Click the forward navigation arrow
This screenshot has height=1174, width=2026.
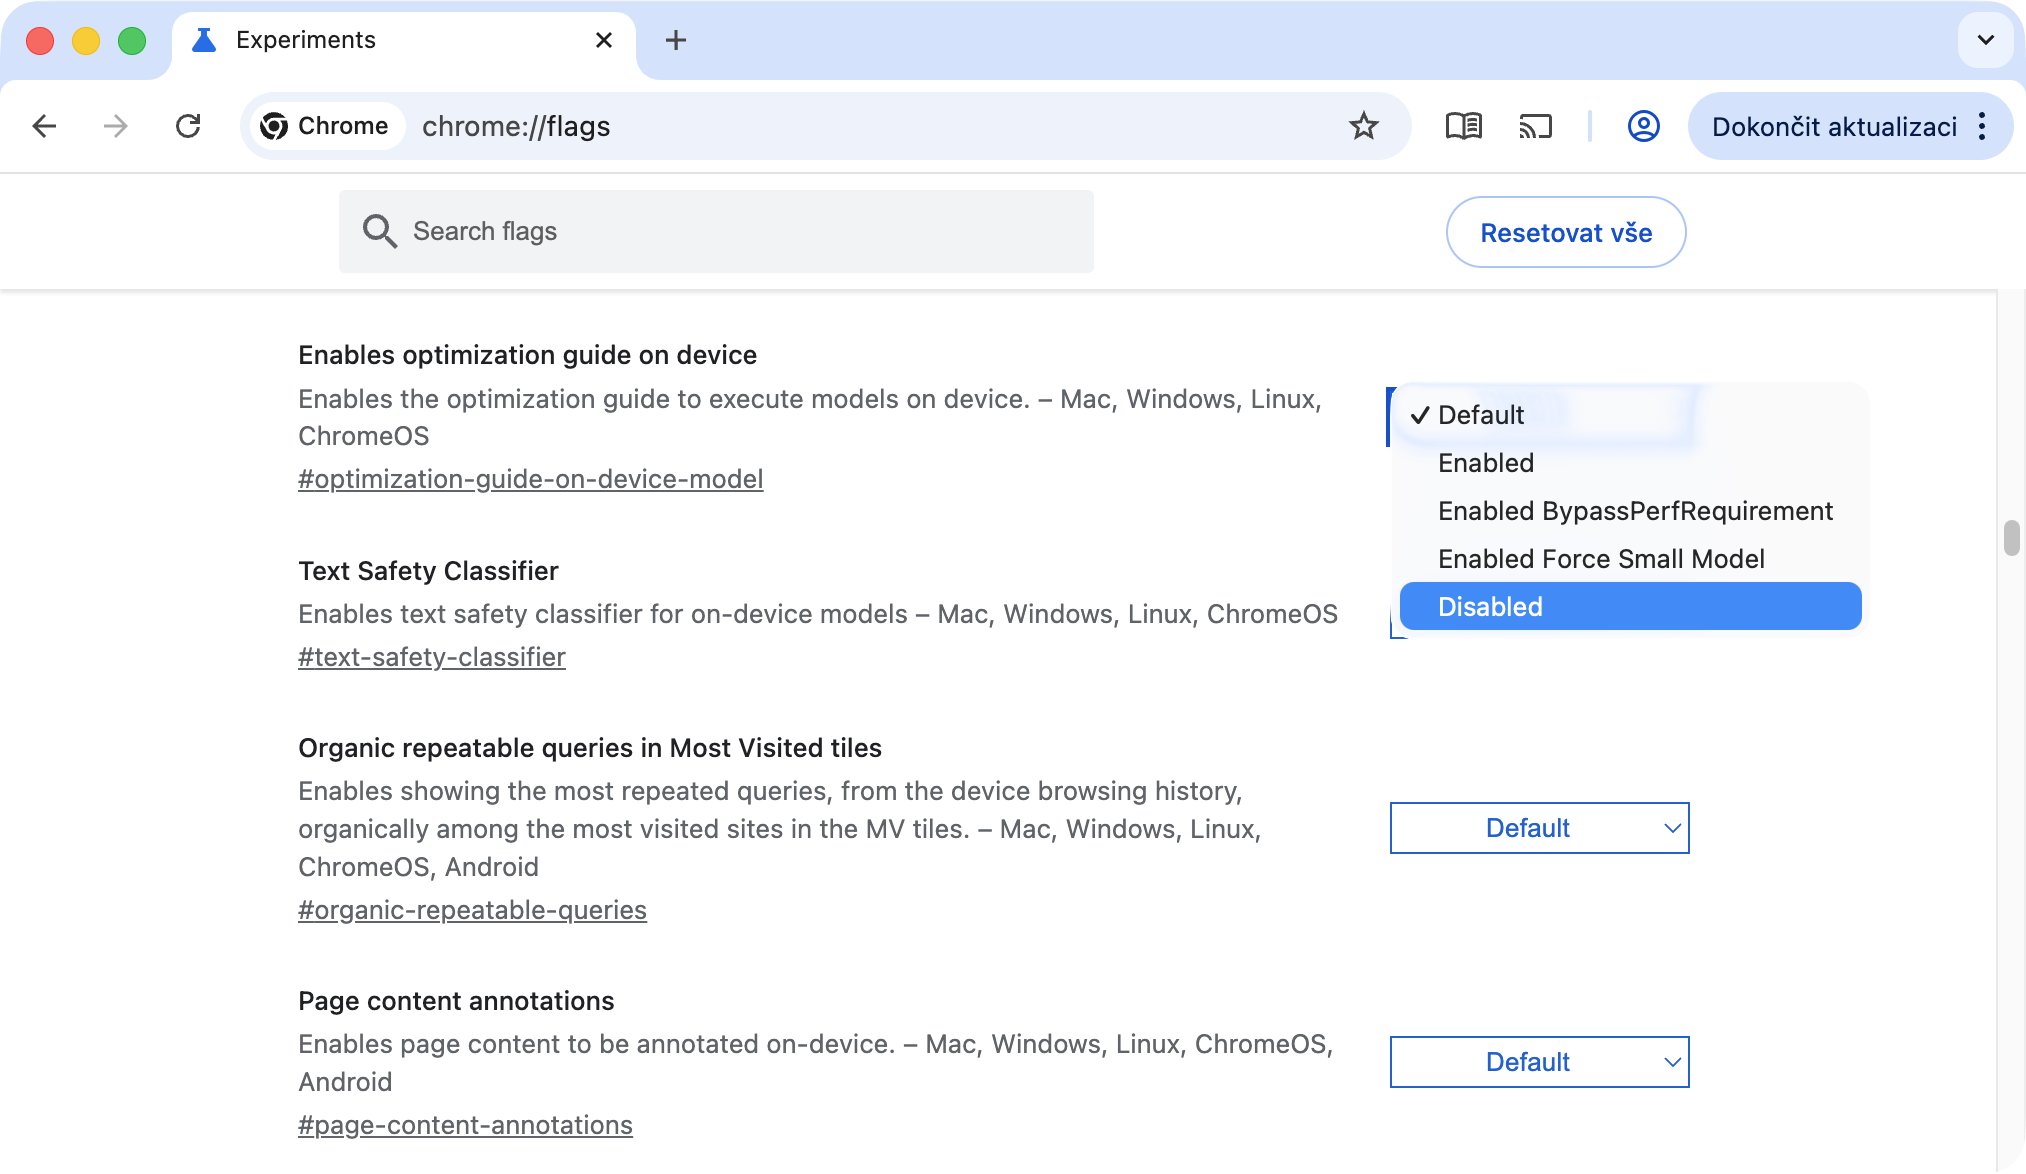[116, 126]
